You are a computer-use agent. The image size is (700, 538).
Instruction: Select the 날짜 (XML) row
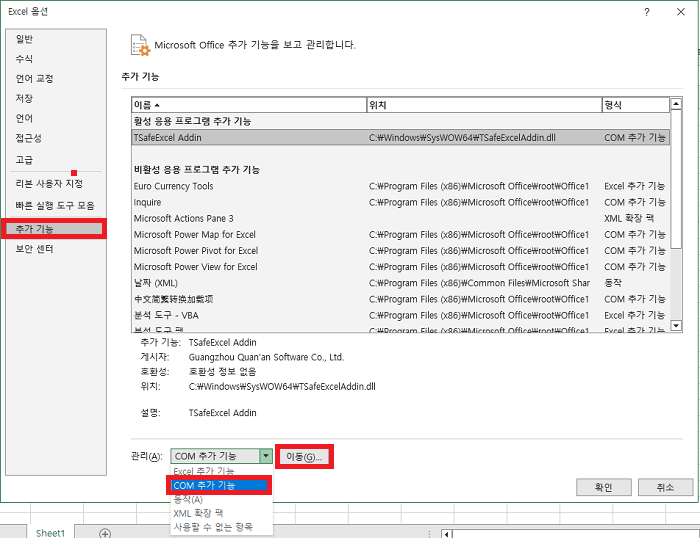point(401,283)
